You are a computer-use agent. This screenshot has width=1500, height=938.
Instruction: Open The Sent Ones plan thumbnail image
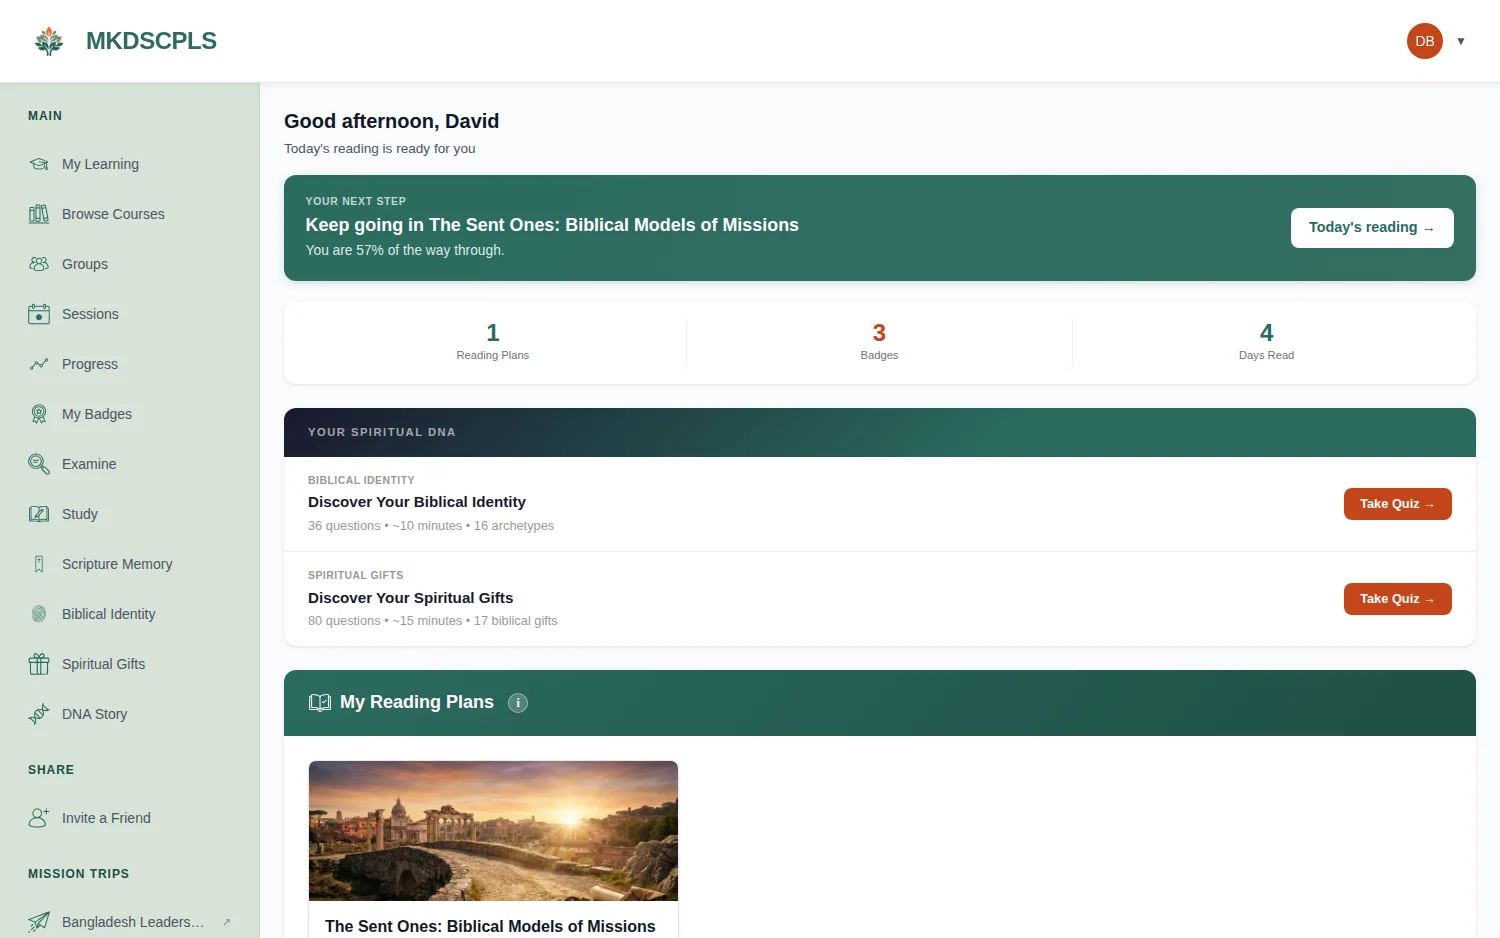(493, 831)
